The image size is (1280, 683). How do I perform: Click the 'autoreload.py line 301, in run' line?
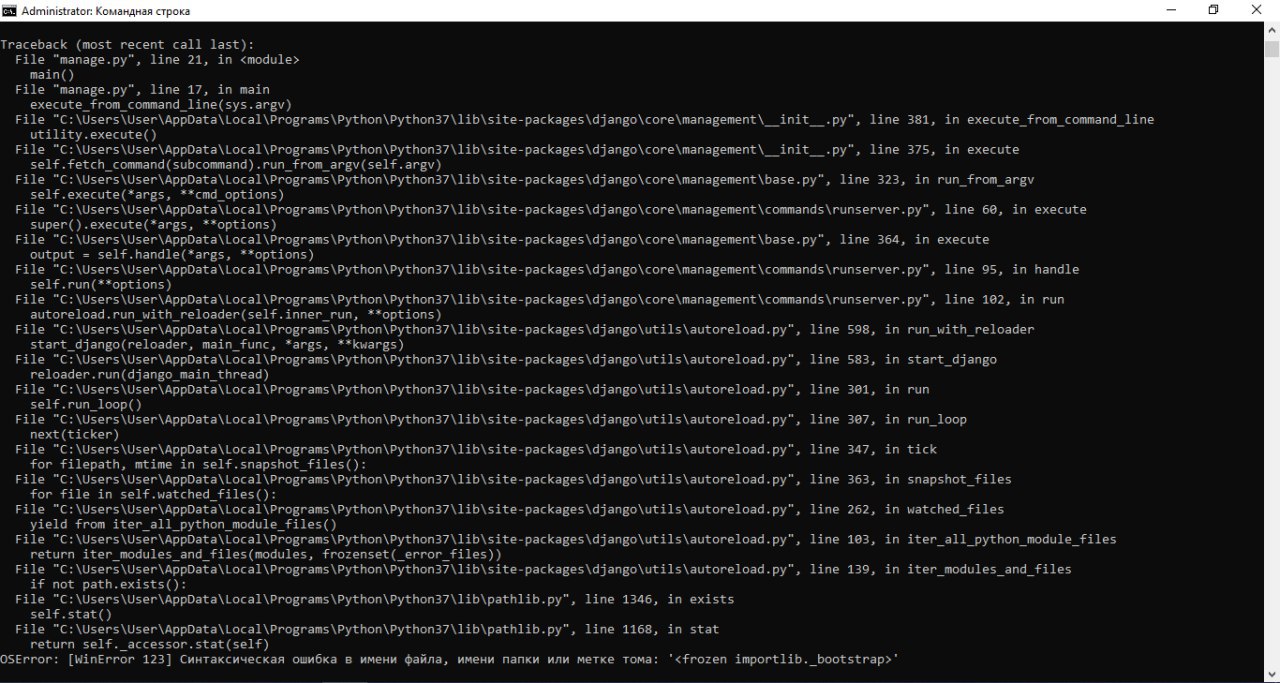[x=472, y=390]
